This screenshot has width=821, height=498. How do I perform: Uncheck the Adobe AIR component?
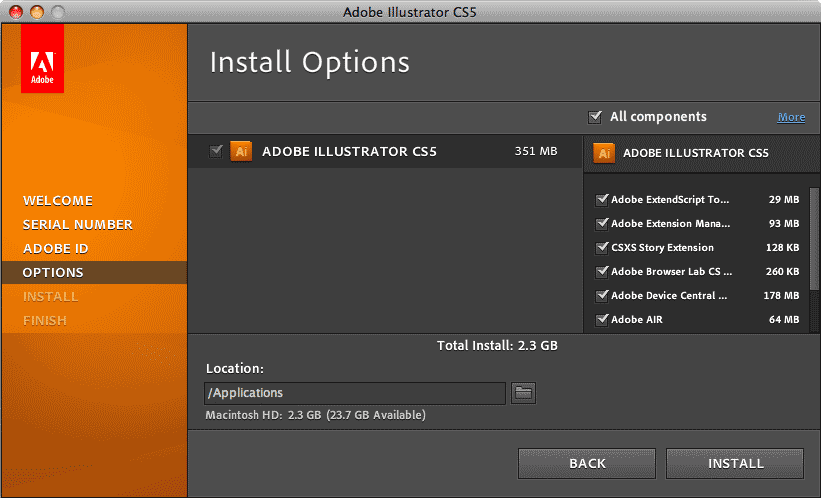pyautogui.click(x=602, y=319)
